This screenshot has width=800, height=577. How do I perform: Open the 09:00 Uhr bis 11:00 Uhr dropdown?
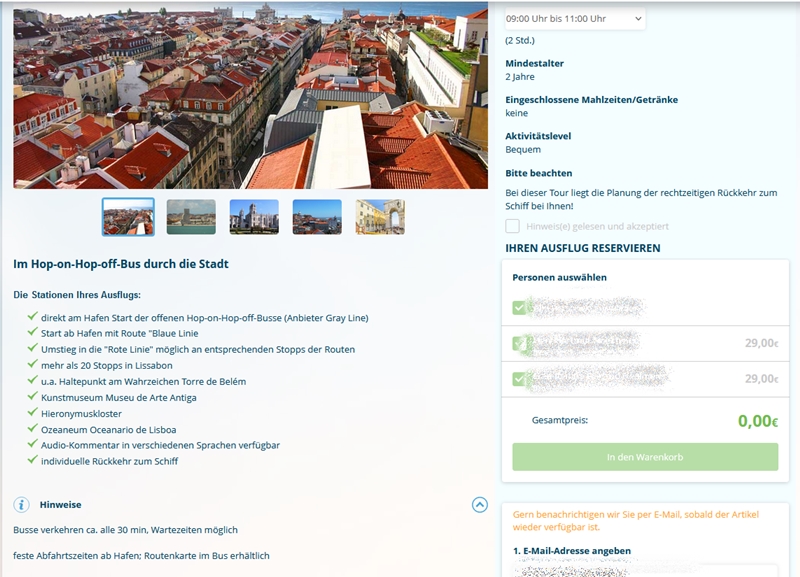click(x=574, y=19)
